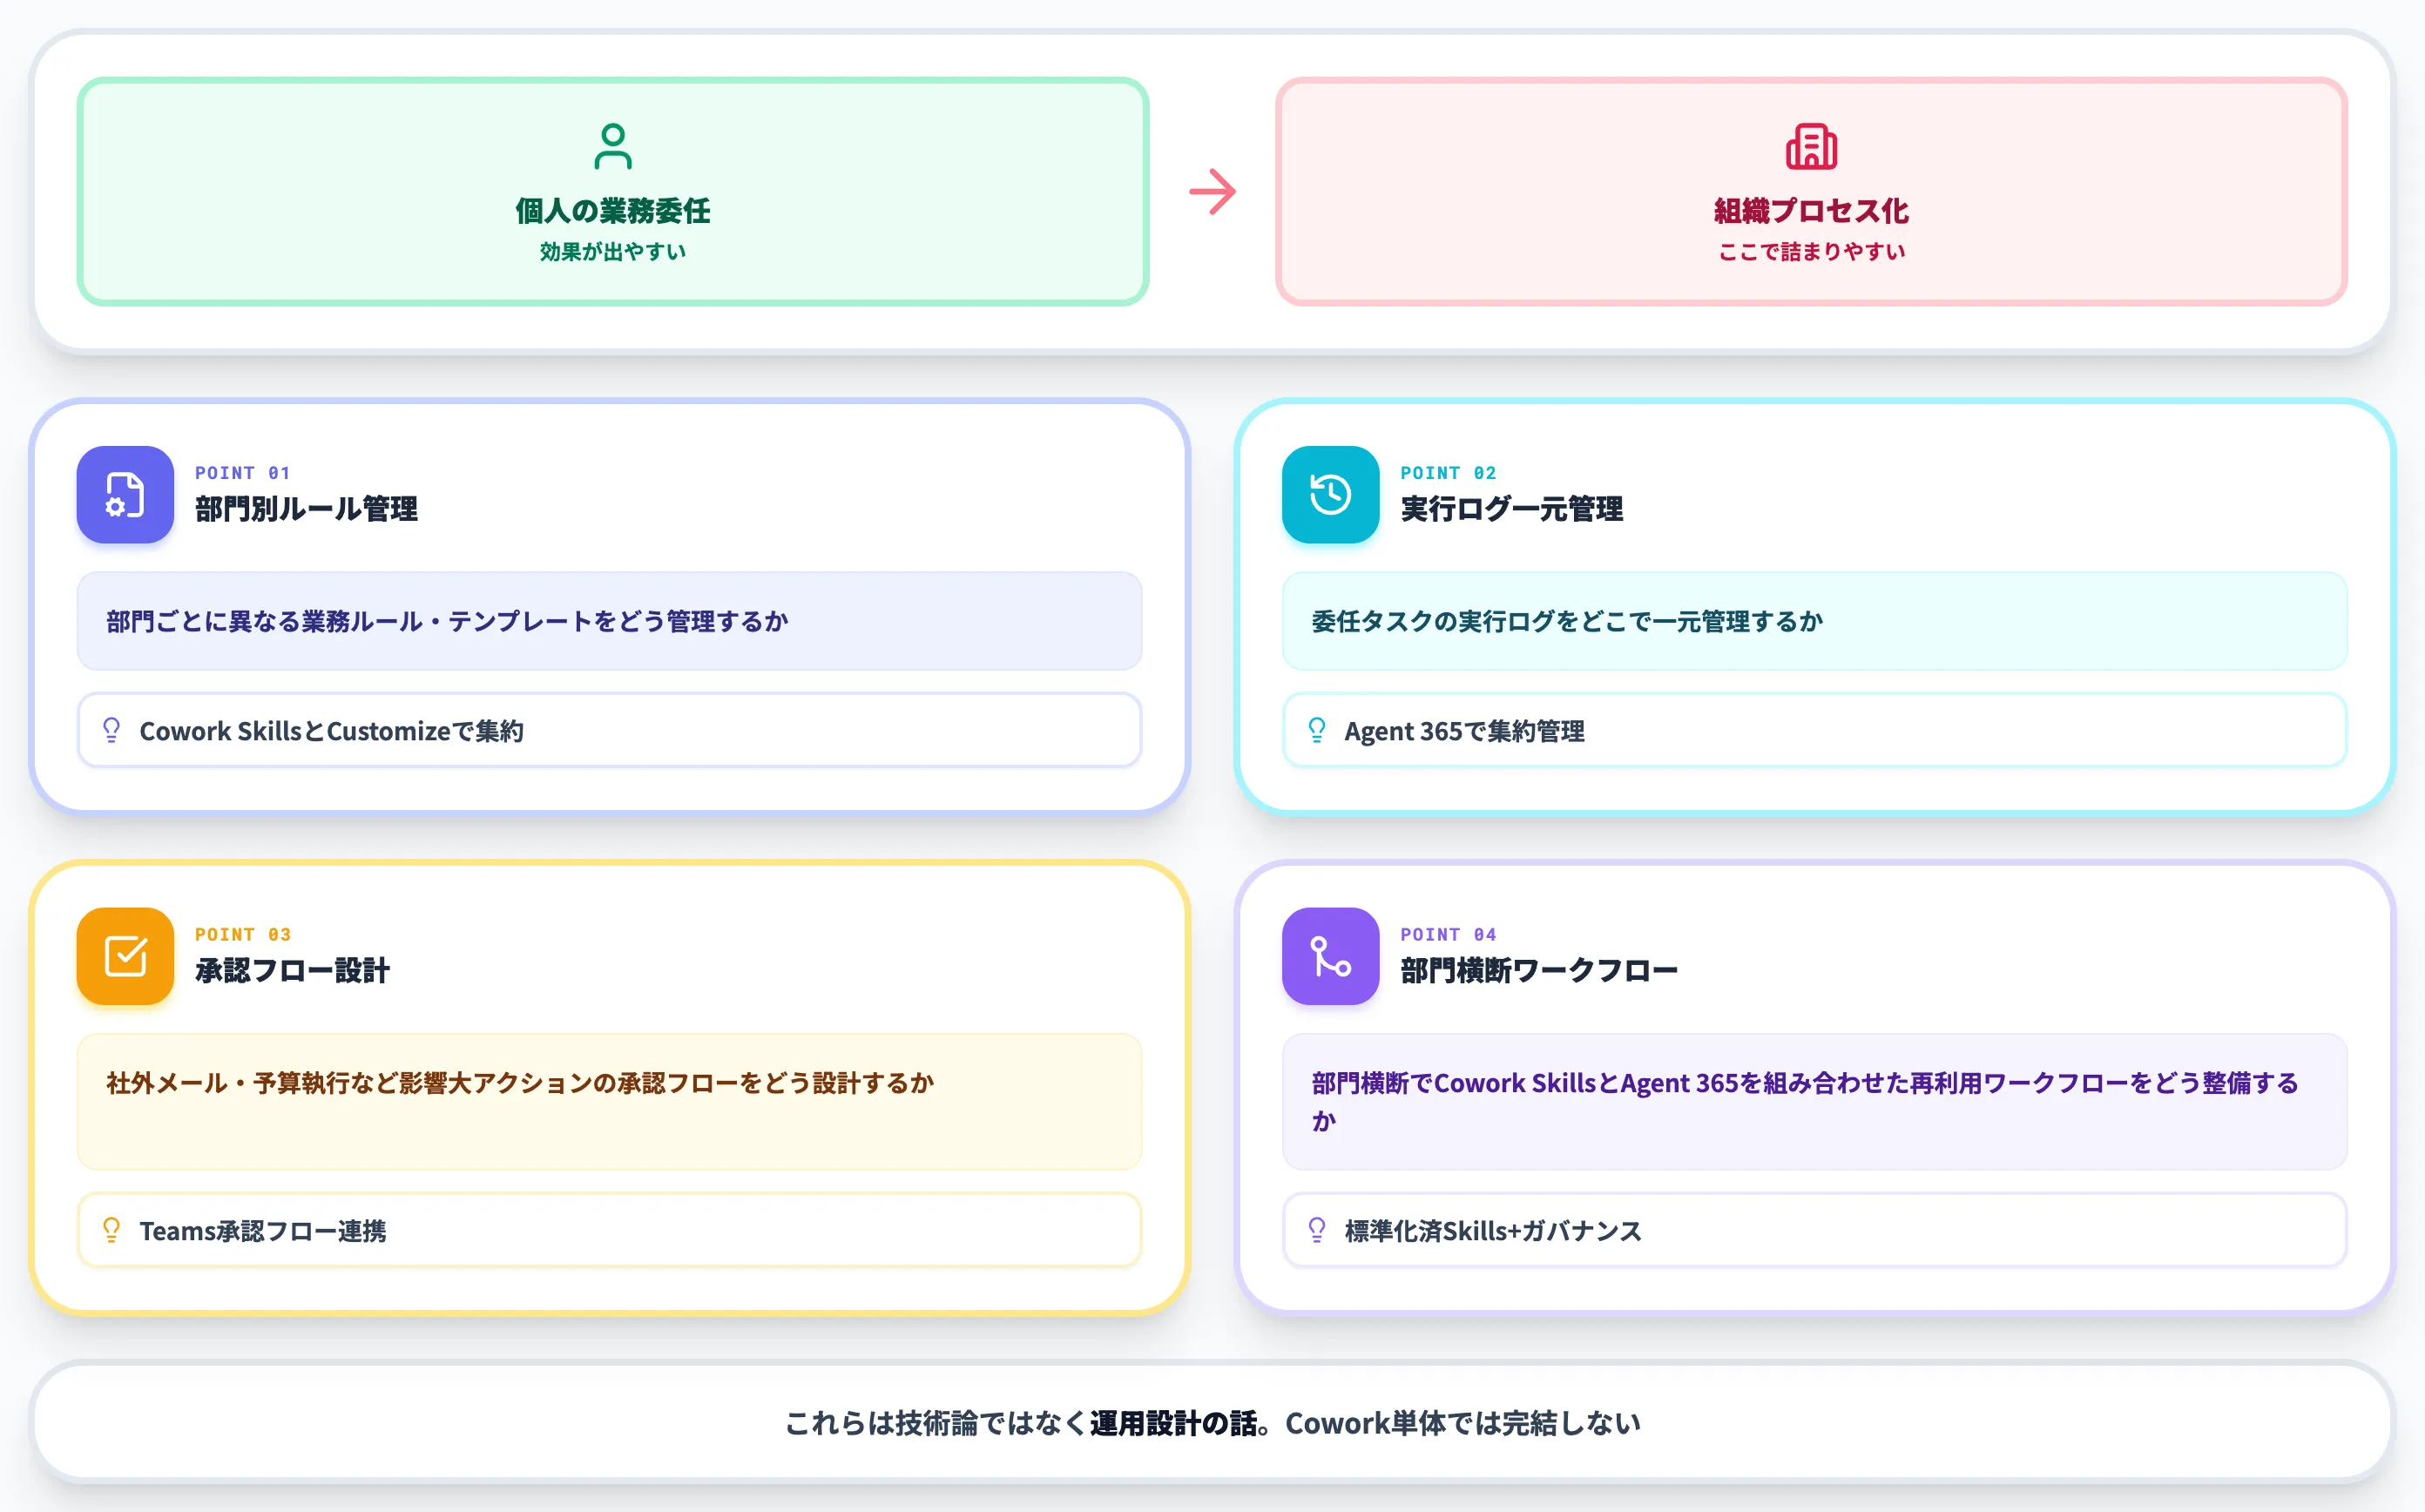The width and height of the screenshot is (2425, 1512).
Task: Click the POINT 04 label
Action: point(1448,934)
